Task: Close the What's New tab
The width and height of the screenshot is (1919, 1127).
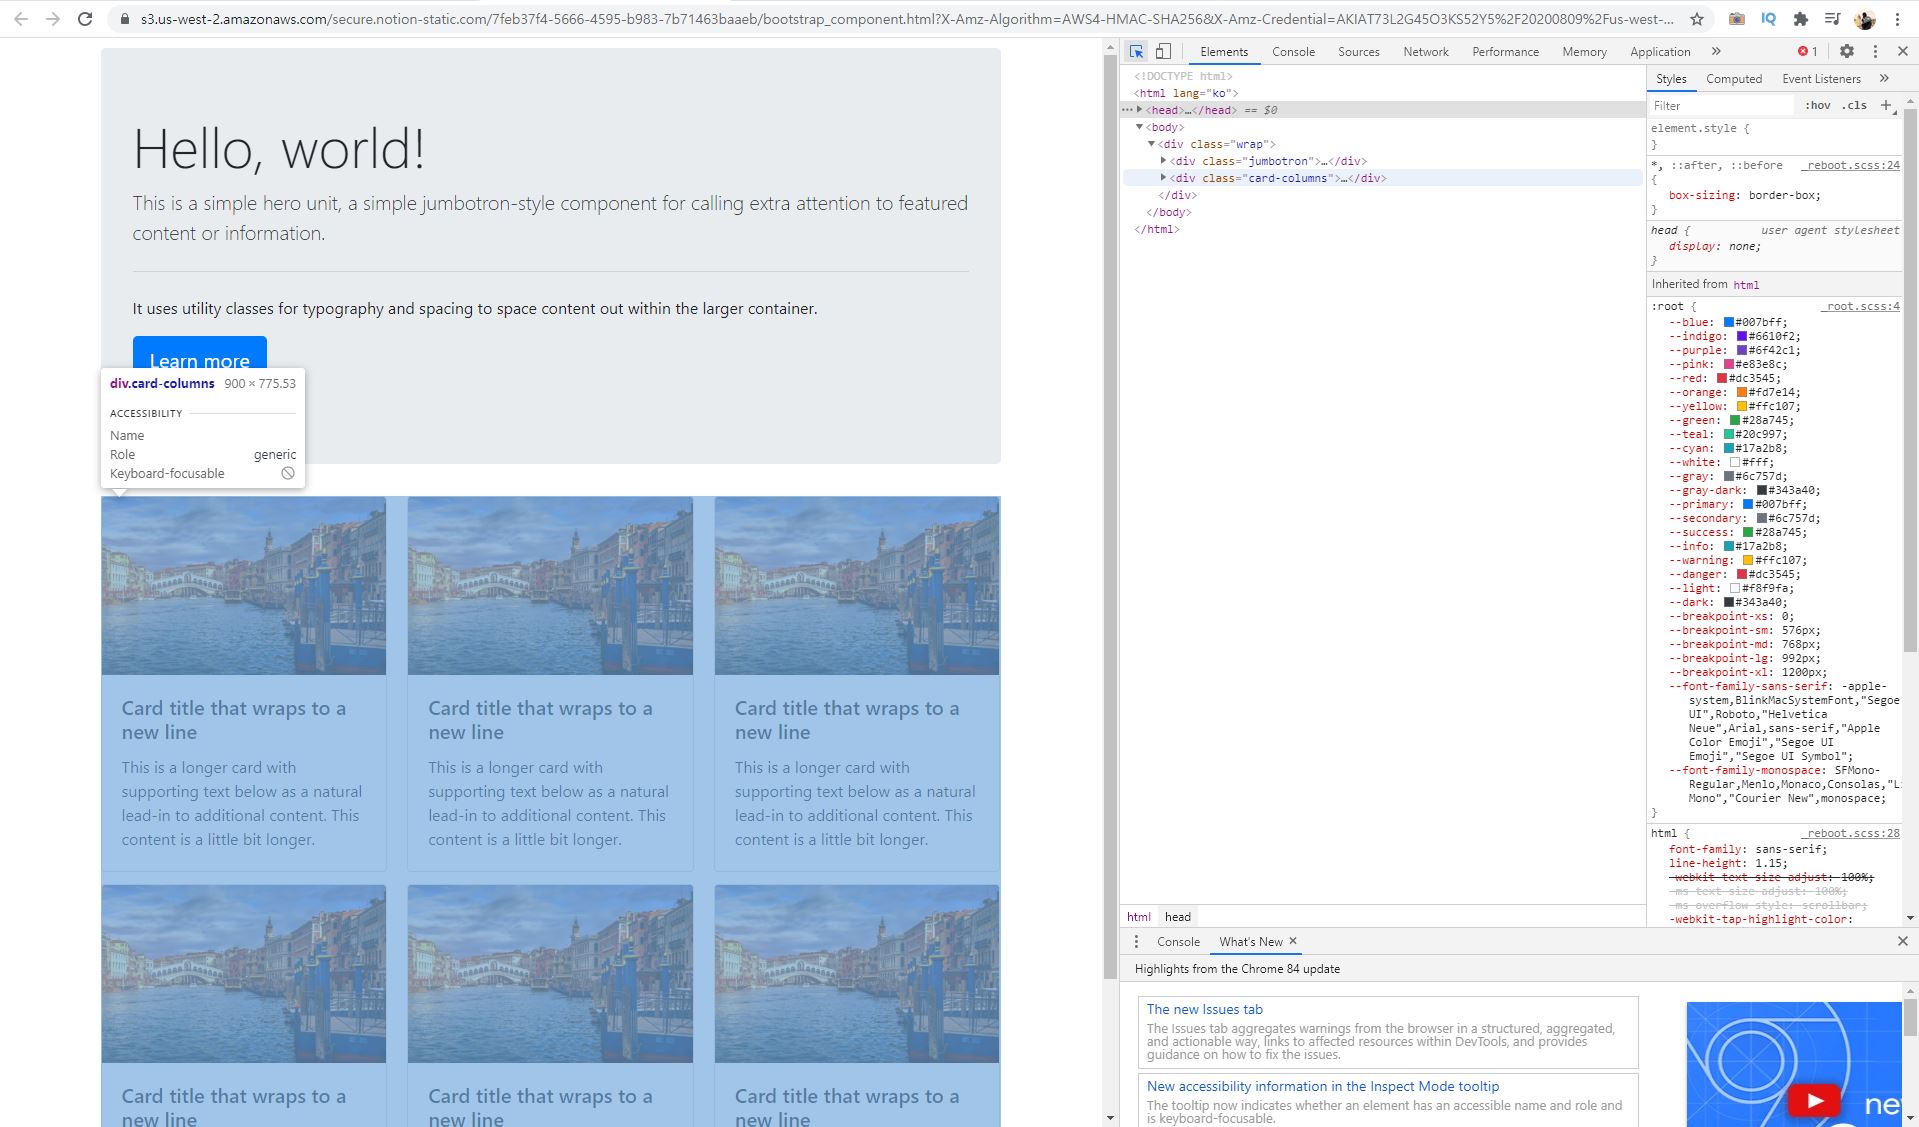Action: tap(1293, 941)
